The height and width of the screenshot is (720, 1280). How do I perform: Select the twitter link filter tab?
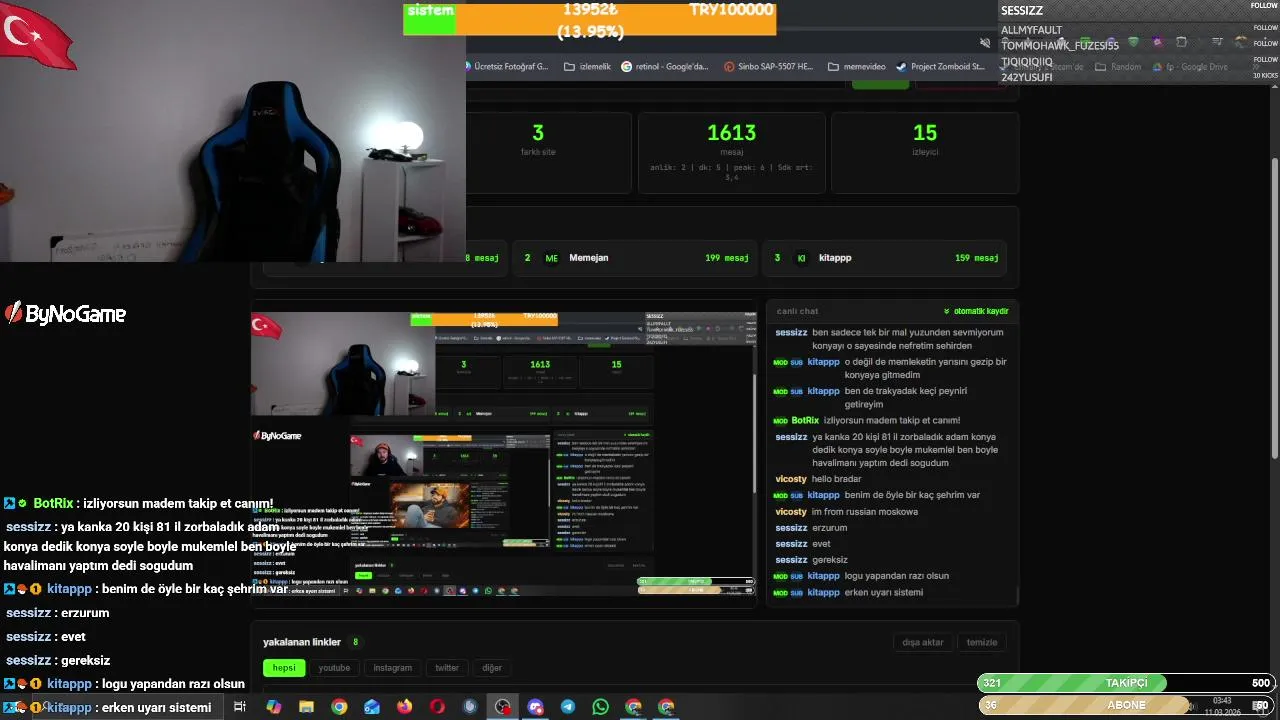447,668
